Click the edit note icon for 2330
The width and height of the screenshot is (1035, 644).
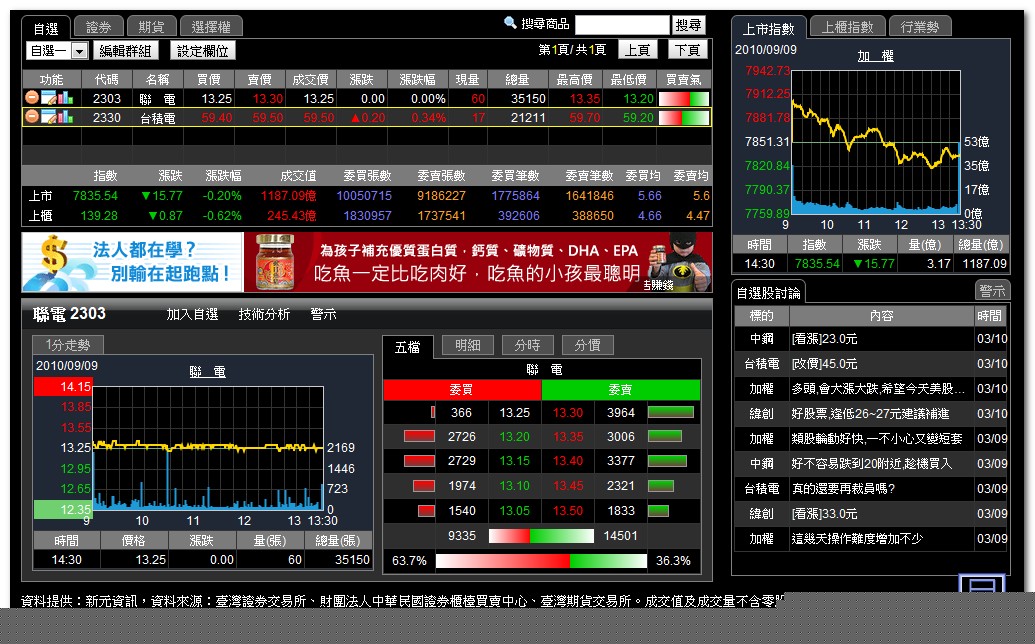point(47,117)
